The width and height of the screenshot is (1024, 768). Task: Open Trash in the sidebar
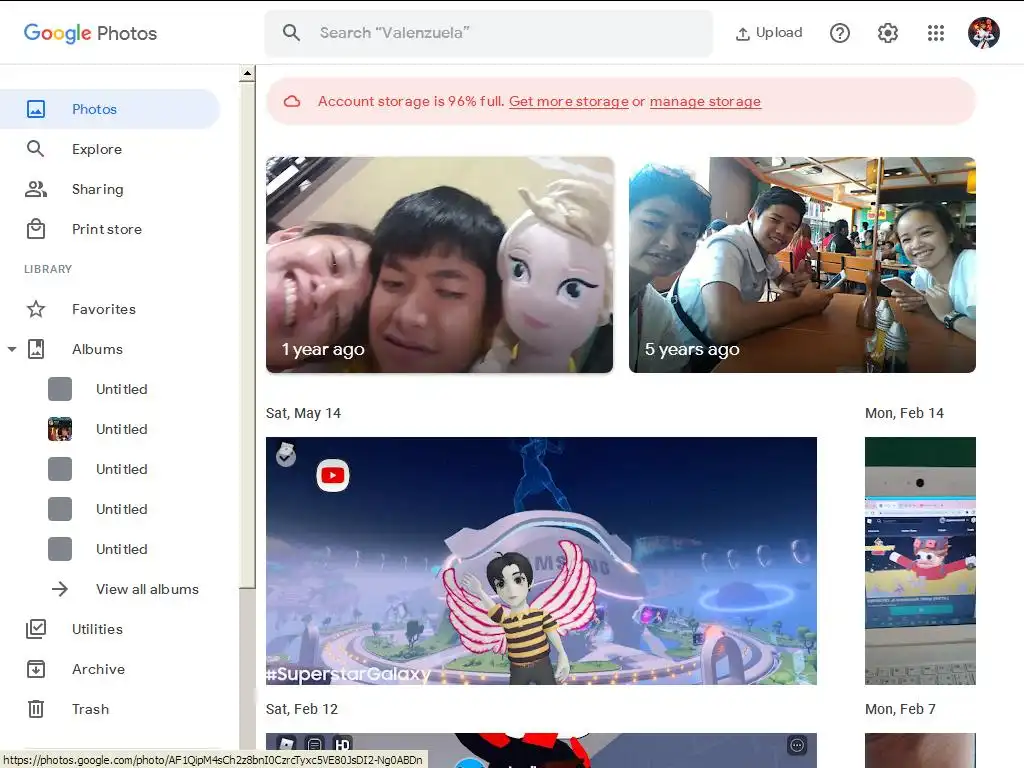pyautogui.click(x=110, y=709)
